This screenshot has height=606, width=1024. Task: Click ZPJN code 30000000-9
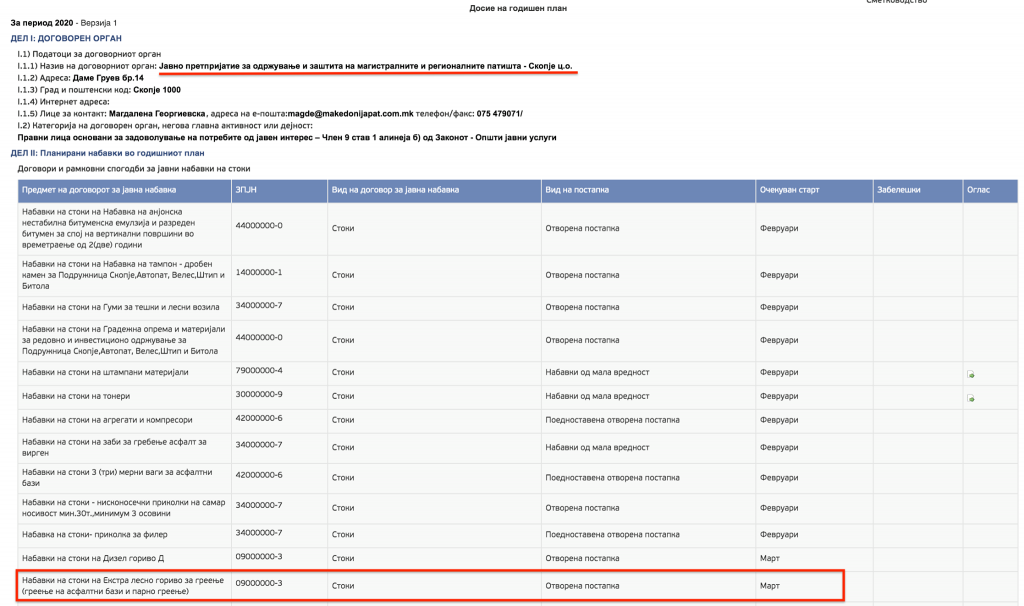pos(259,394)
